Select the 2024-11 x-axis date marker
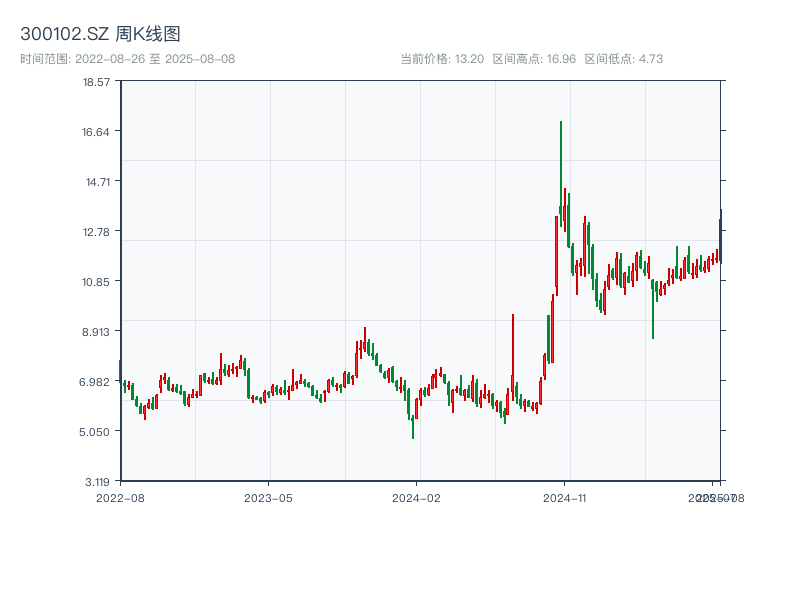The height and width of the screenshot is (600, 800). pyautogui.click(x=564, y=497)
